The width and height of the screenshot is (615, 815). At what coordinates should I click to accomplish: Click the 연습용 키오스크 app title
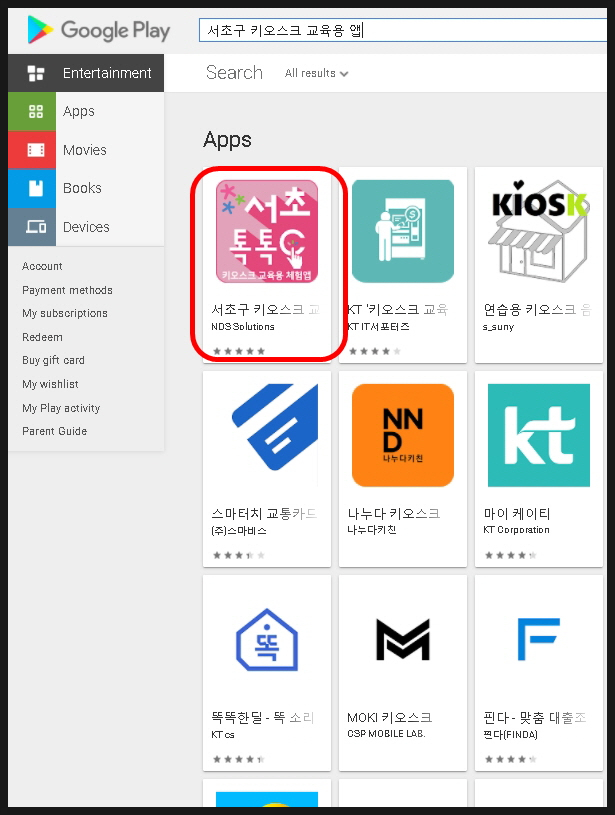[538, 309]
